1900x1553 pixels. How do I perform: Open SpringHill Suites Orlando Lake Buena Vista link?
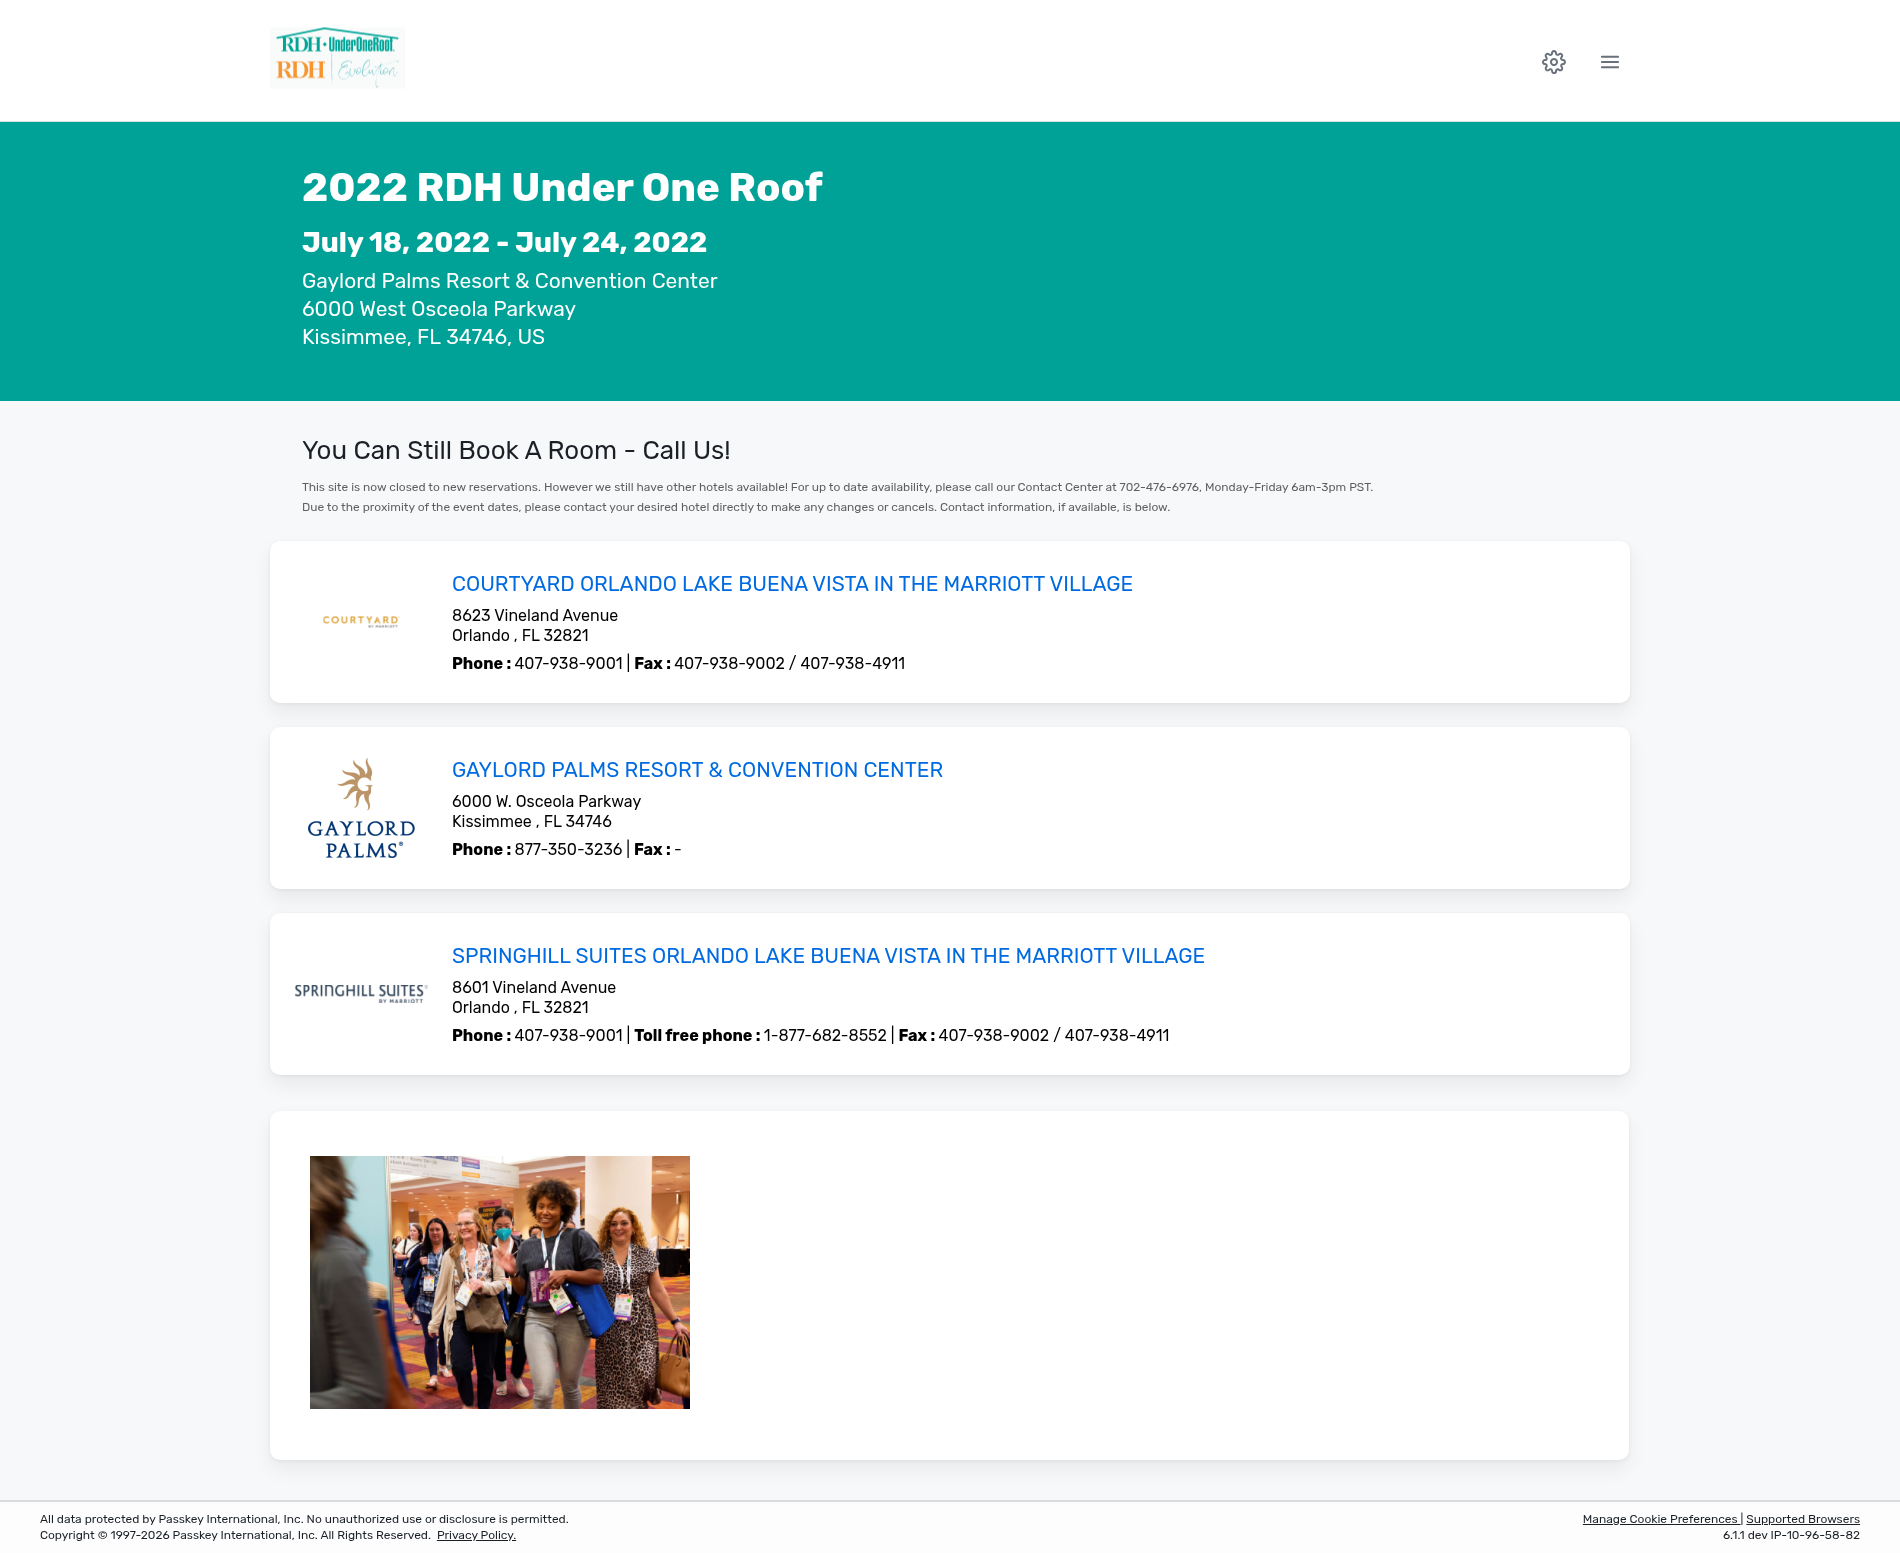tap(828, 956)
